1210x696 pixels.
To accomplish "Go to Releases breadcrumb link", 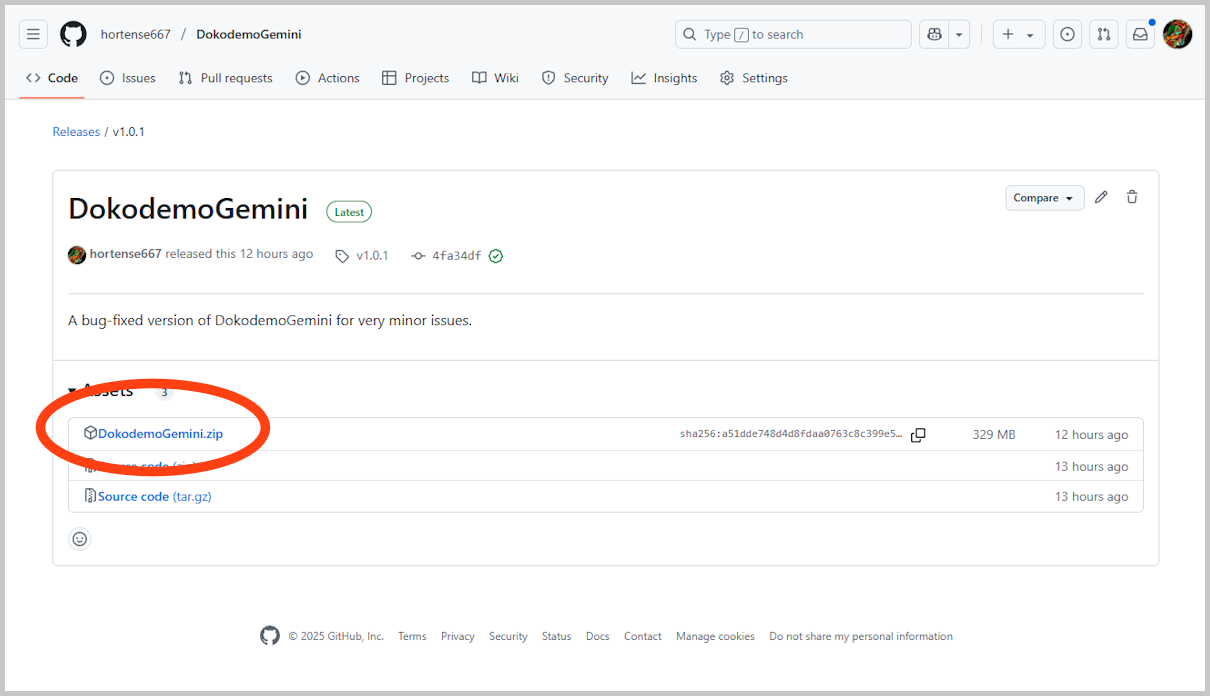I will pyautogui.click(x=76, y=132).
